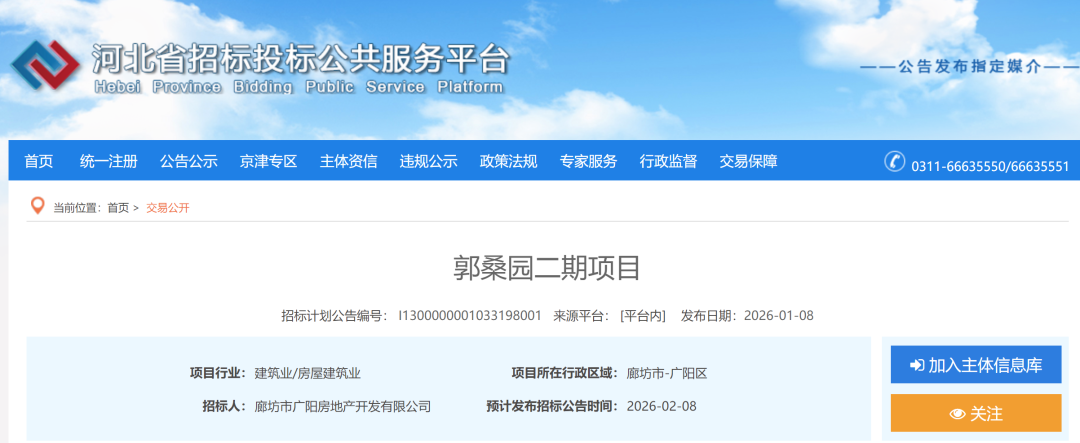The width and height of the screenshot is (1080, 443).
Task: Click the eye icon on 关注 button
Action: coord(957,414)
